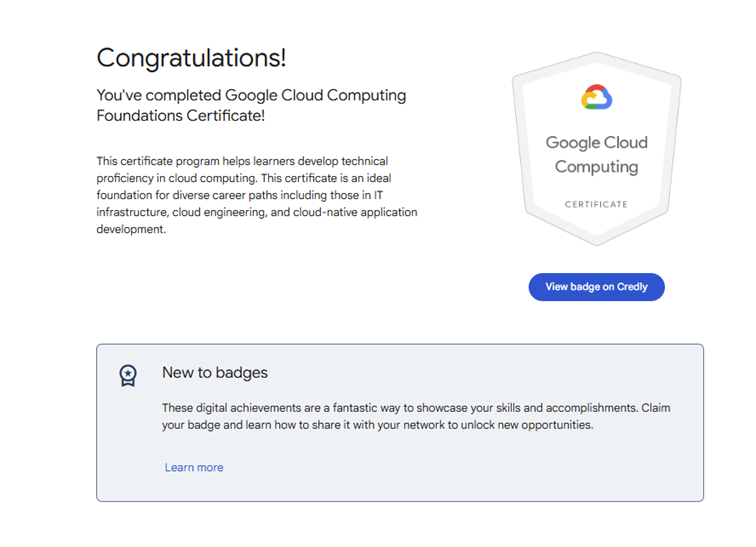Viewport: 756px width, 547px height.
Task: Click the word "Computing" on the badge
Action: point(596,167)
